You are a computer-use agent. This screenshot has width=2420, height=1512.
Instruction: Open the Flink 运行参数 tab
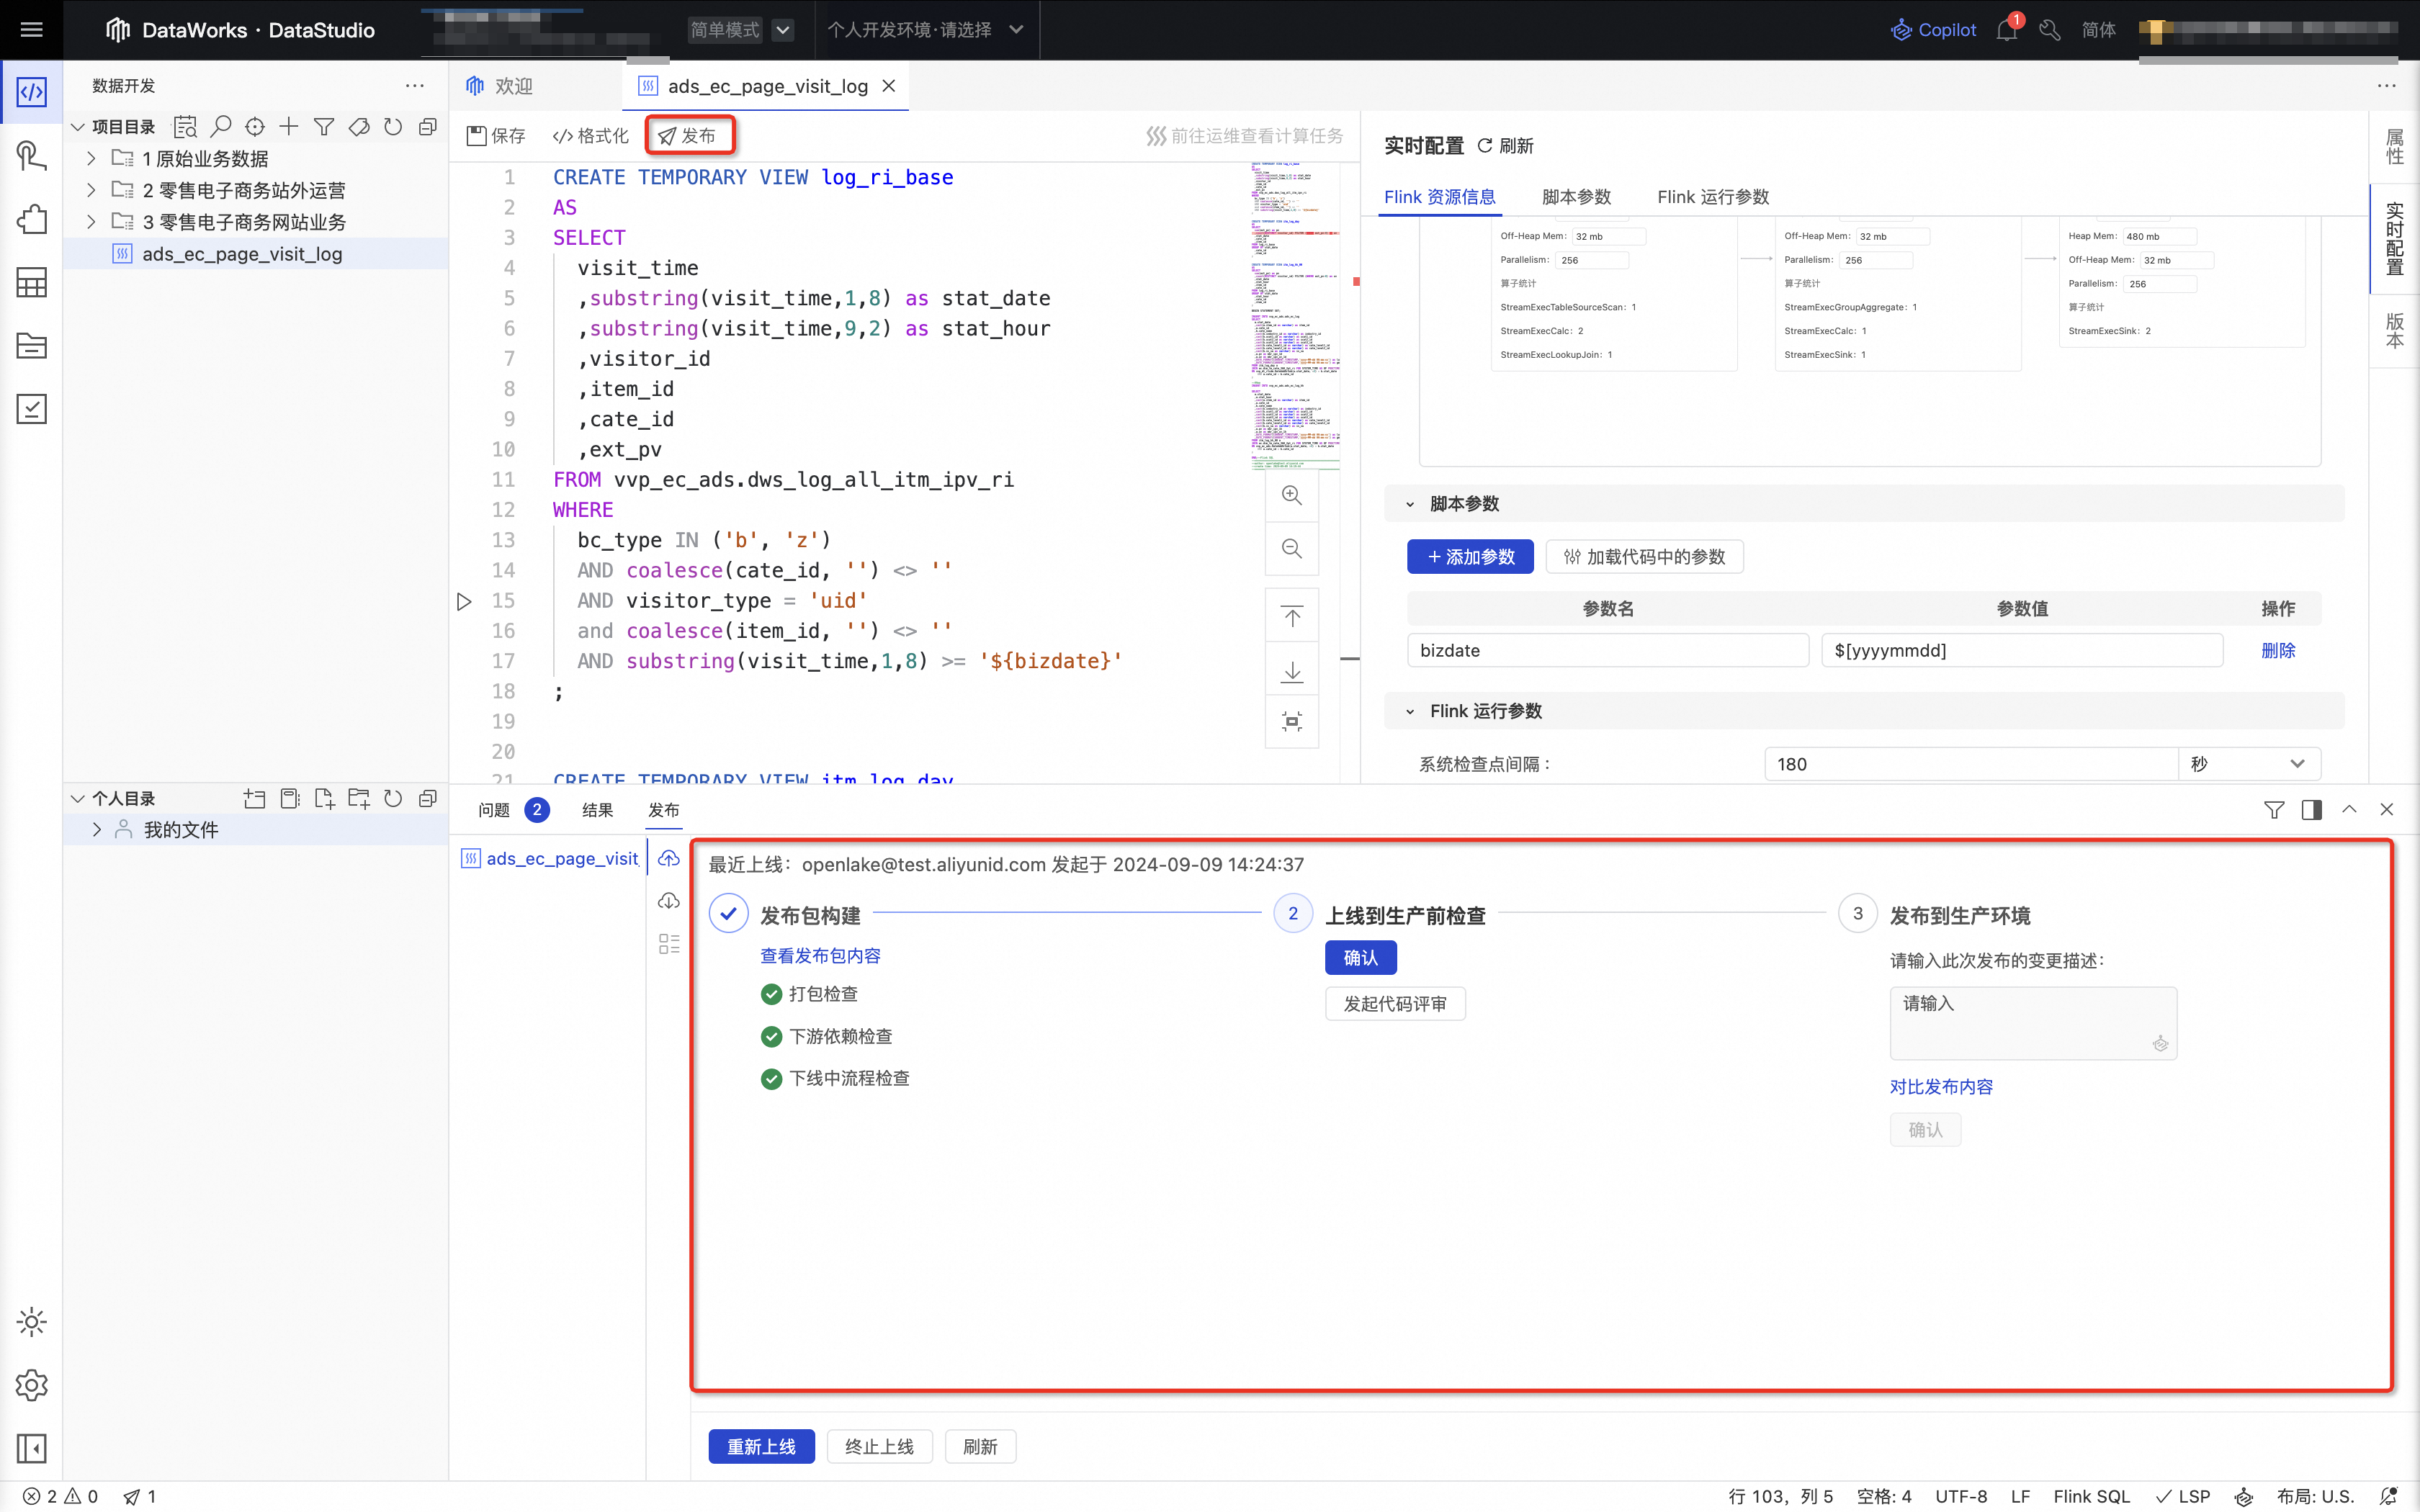[x=1713, y=197]
